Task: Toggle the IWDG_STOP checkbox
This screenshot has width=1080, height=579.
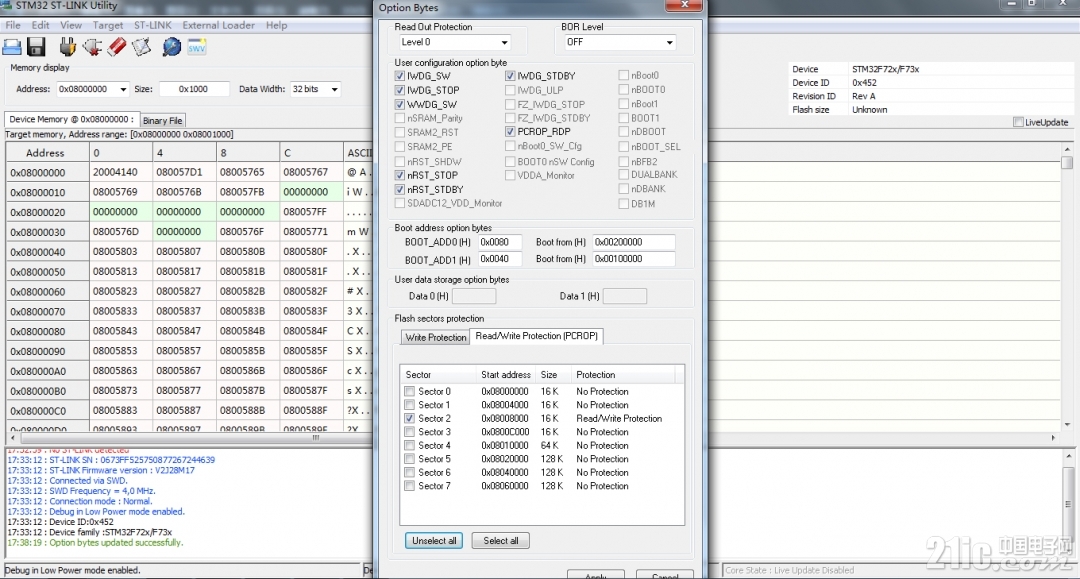Action: [399, 90]
